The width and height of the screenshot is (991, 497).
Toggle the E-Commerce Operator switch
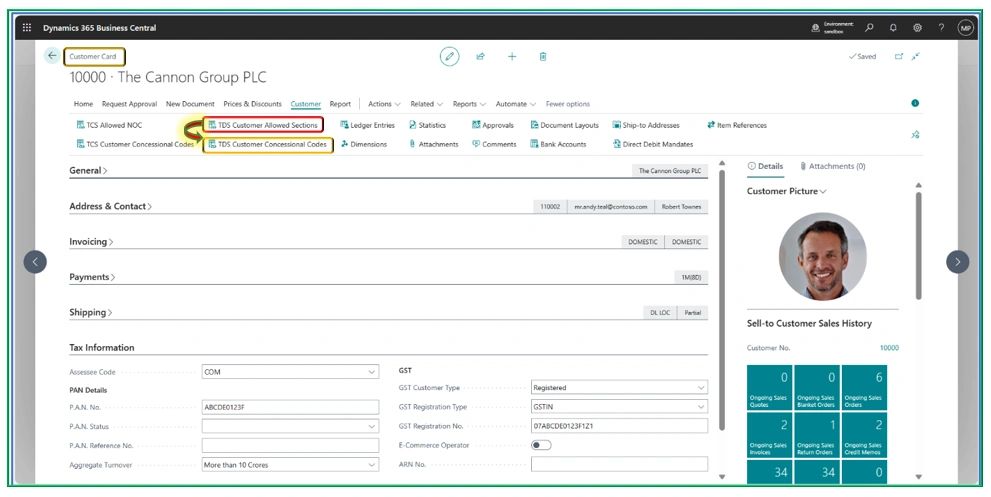point(541,445)
